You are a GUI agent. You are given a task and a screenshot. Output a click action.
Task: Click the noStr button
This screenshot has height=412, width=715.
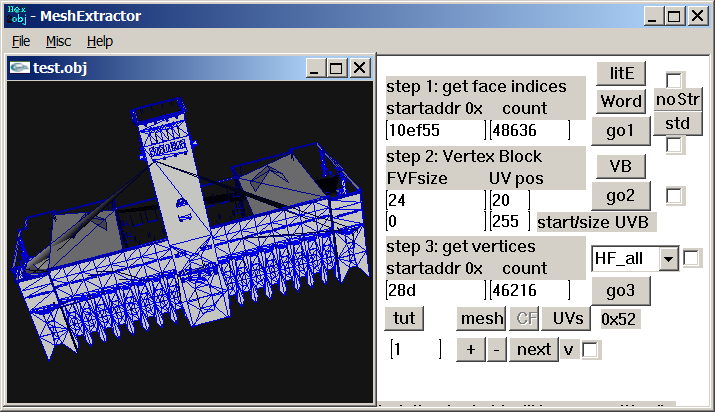click(678, 99)
